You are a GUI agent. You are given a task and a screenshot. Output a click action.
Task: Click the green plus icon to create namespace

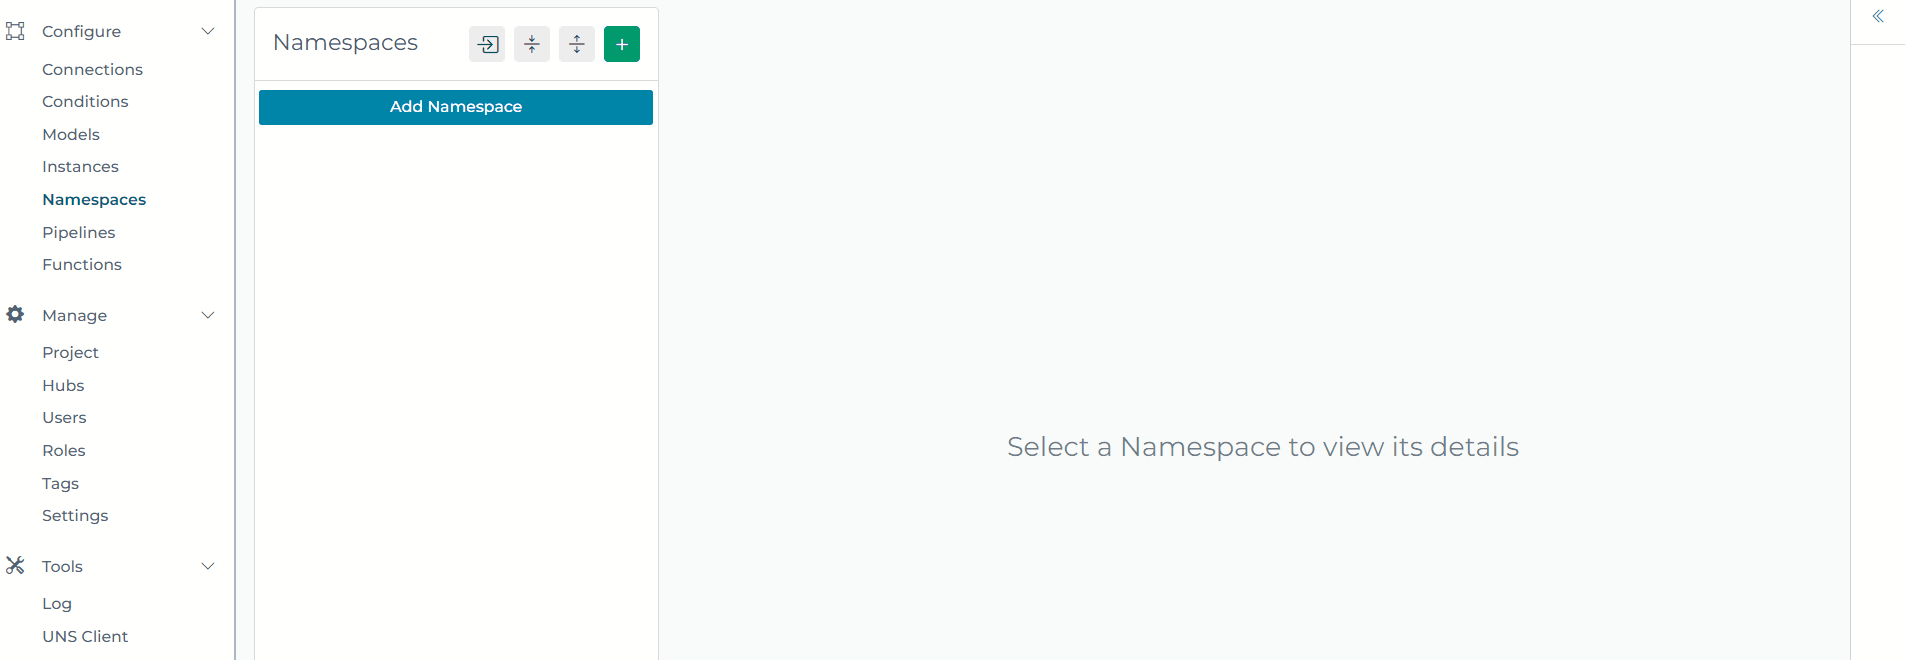(x=621, y=44)
